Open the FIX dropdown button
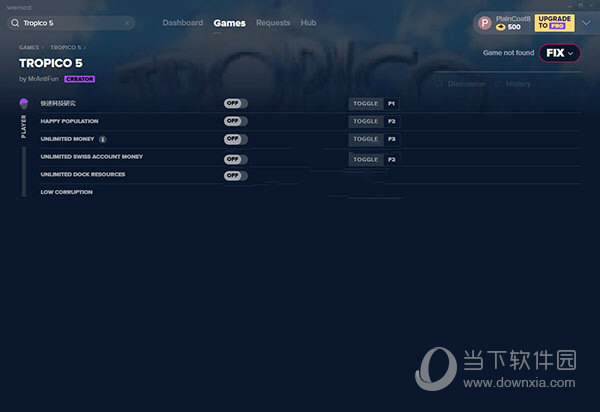This screenshot has width=600, height=412. (559, 53)
